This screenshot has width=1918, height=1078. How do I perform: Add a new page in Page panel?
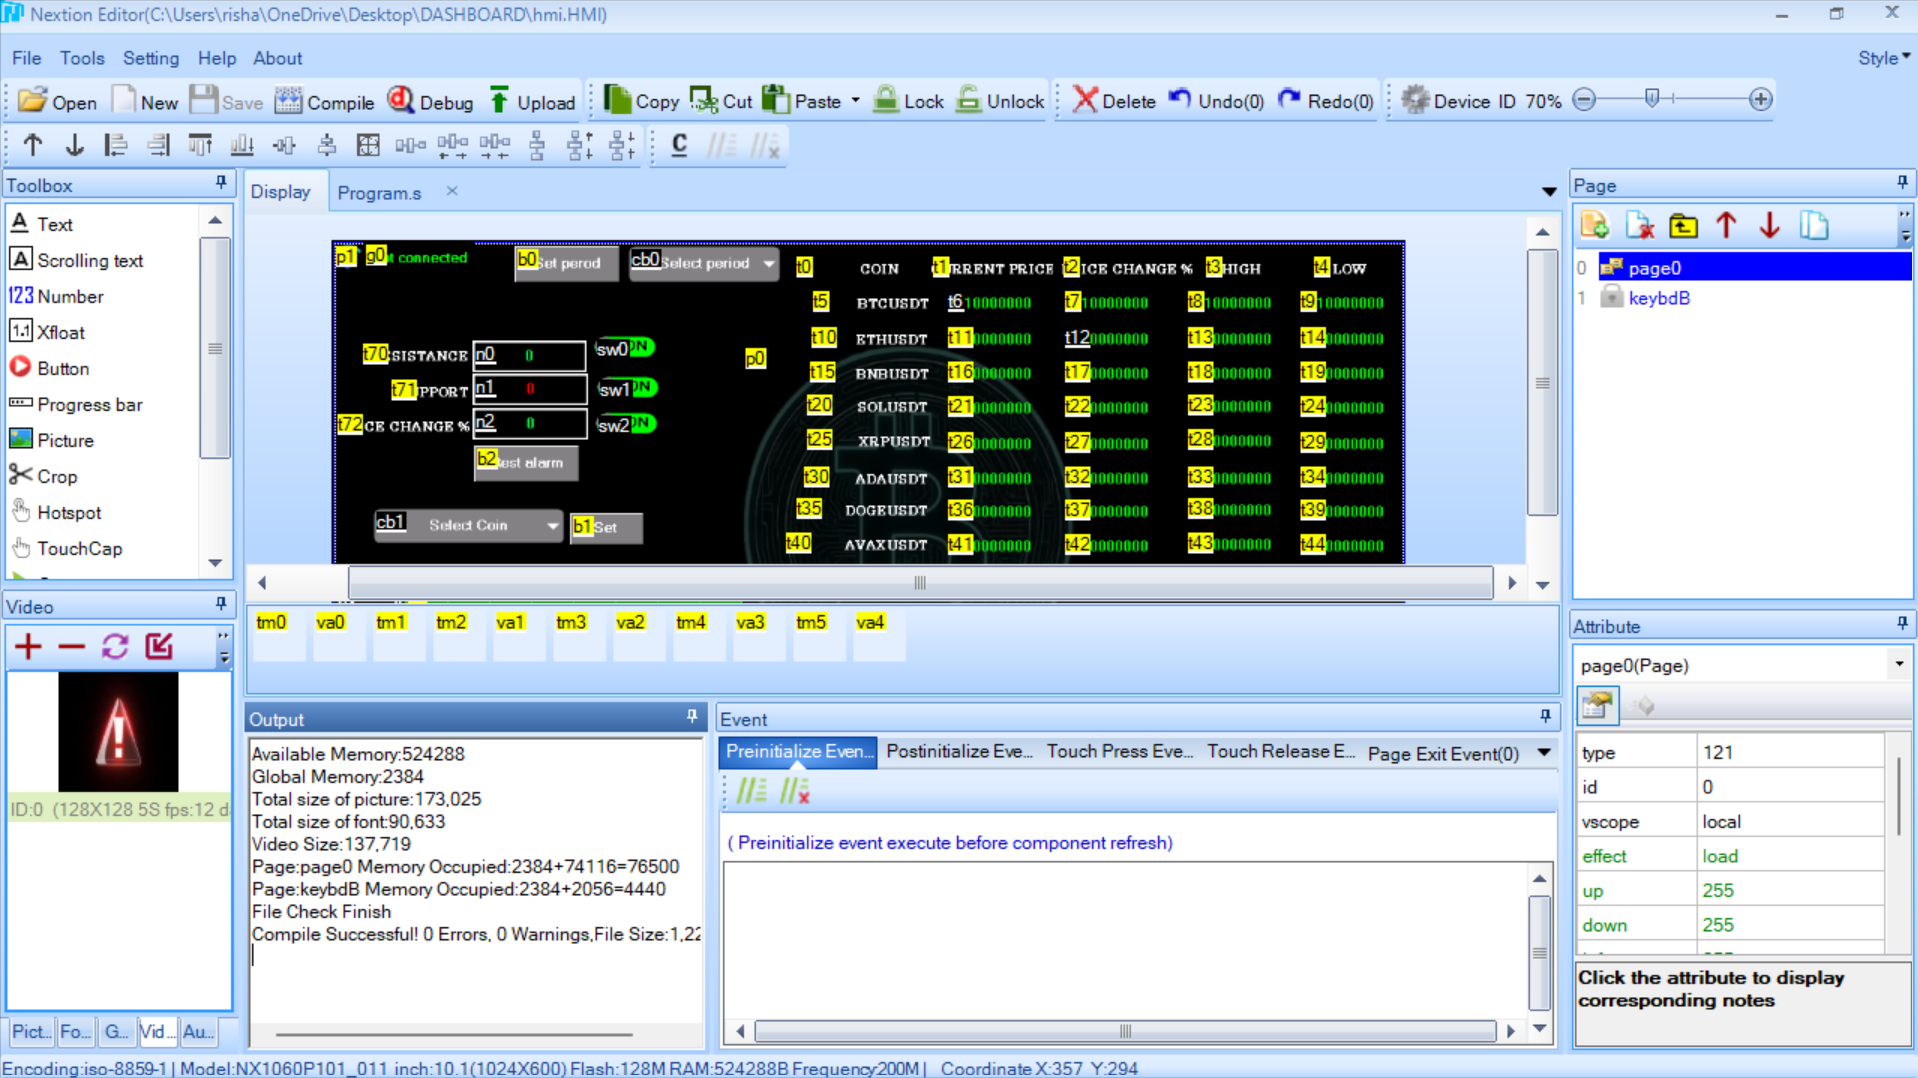point(1594,226)
